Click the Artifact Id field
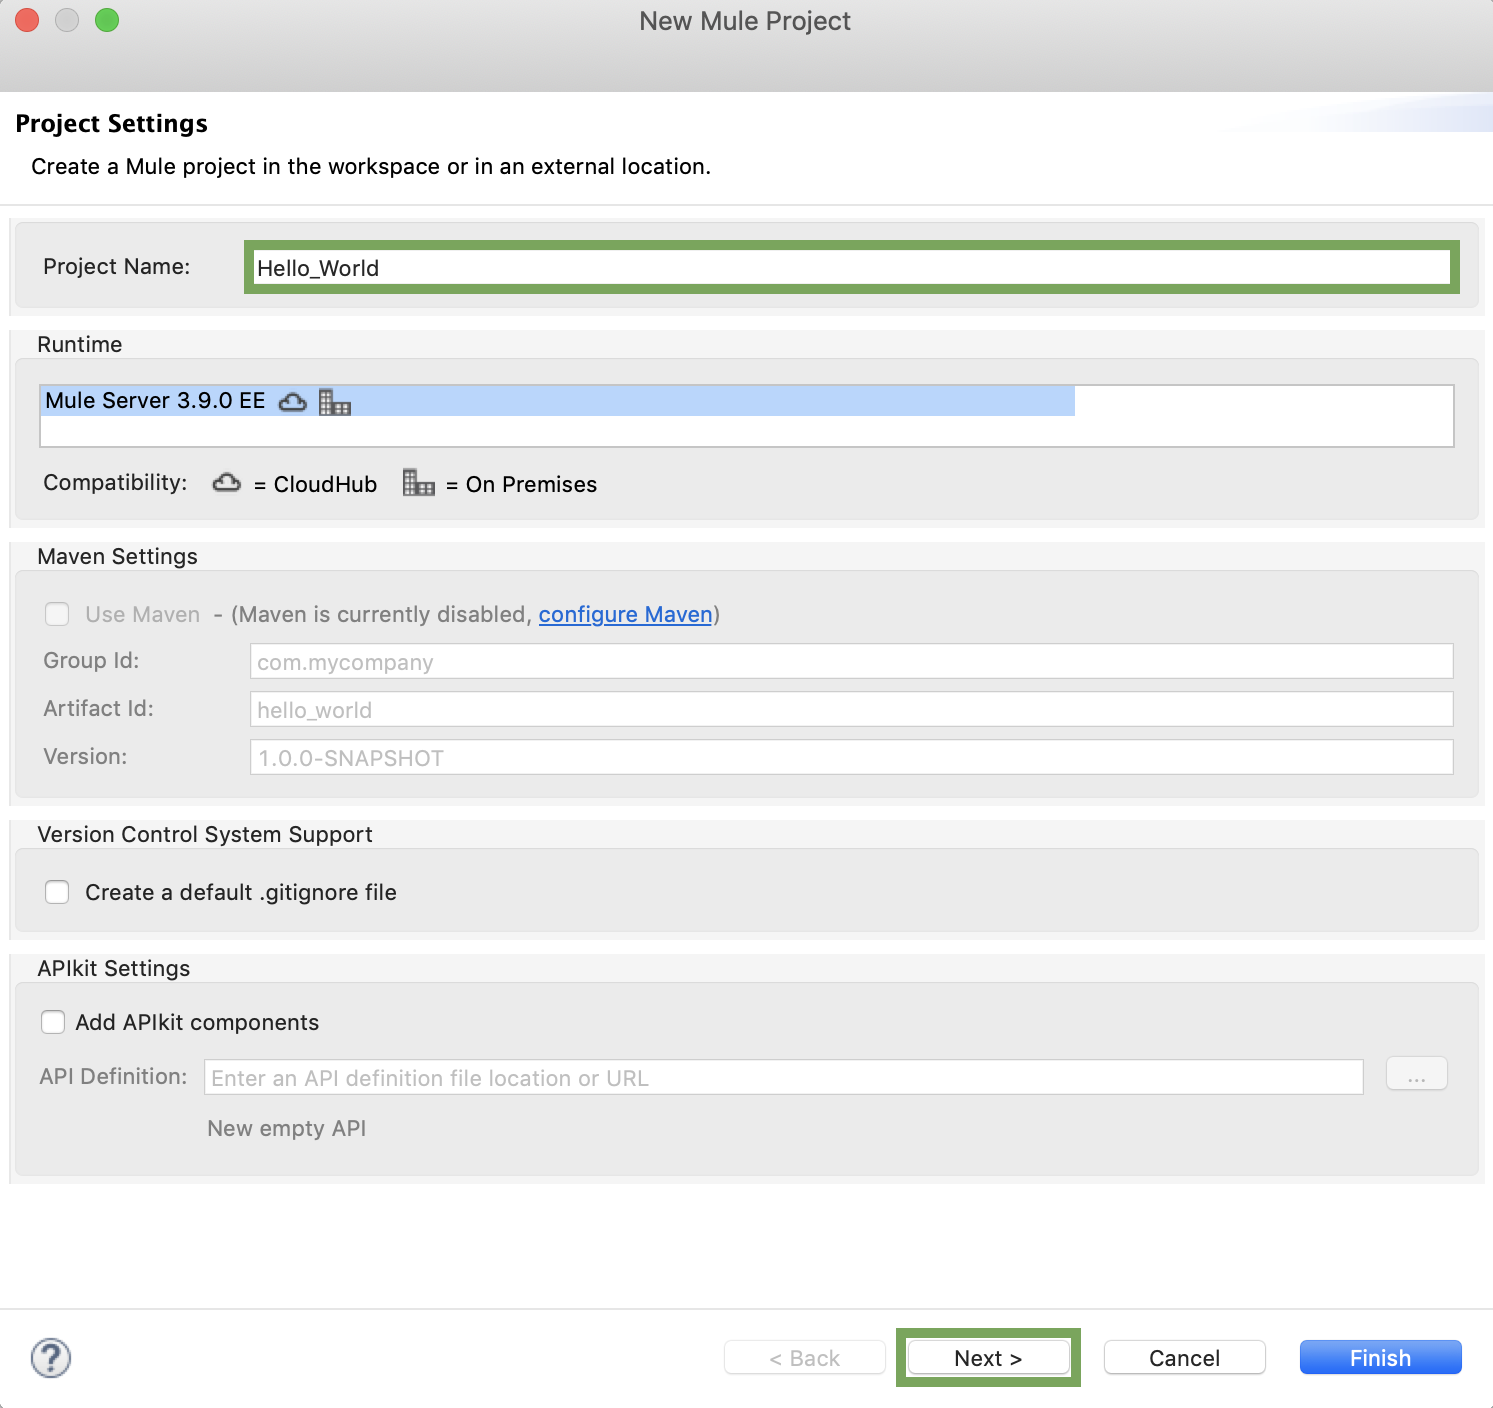The width and height of the screenshot is (1493, 1408). [851, 709]
